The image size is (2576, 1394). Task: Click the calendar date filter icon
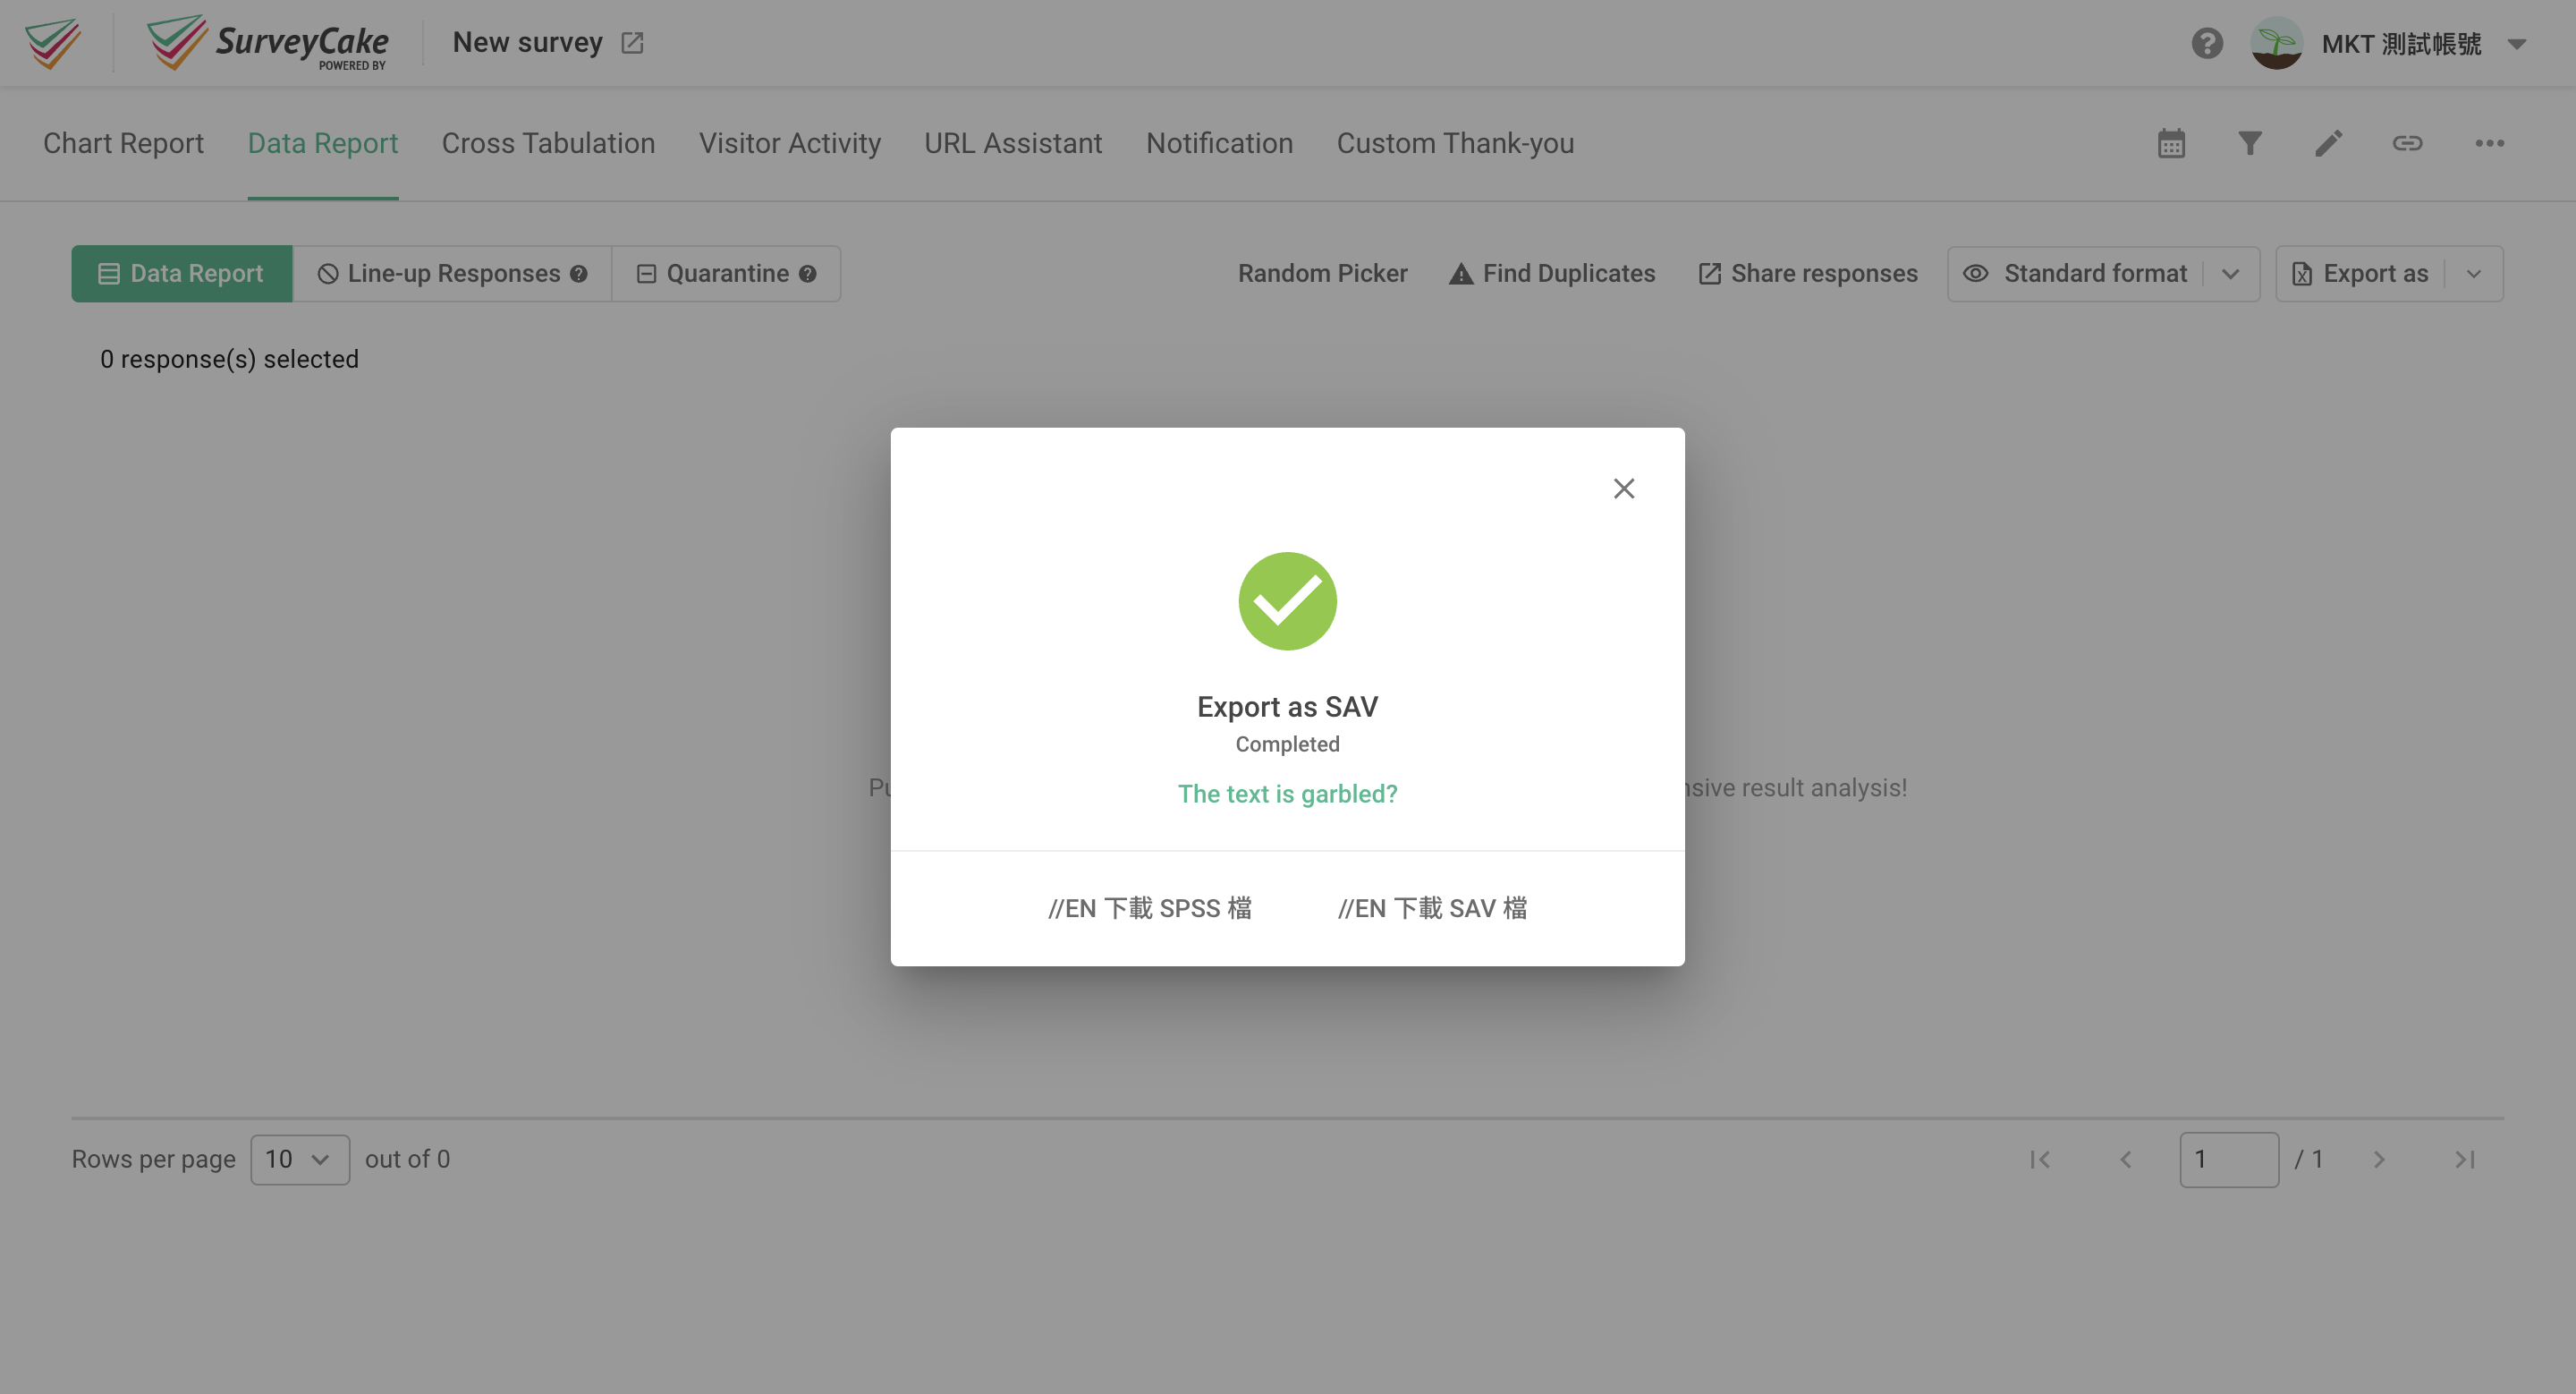click(x=2171, y=143)
